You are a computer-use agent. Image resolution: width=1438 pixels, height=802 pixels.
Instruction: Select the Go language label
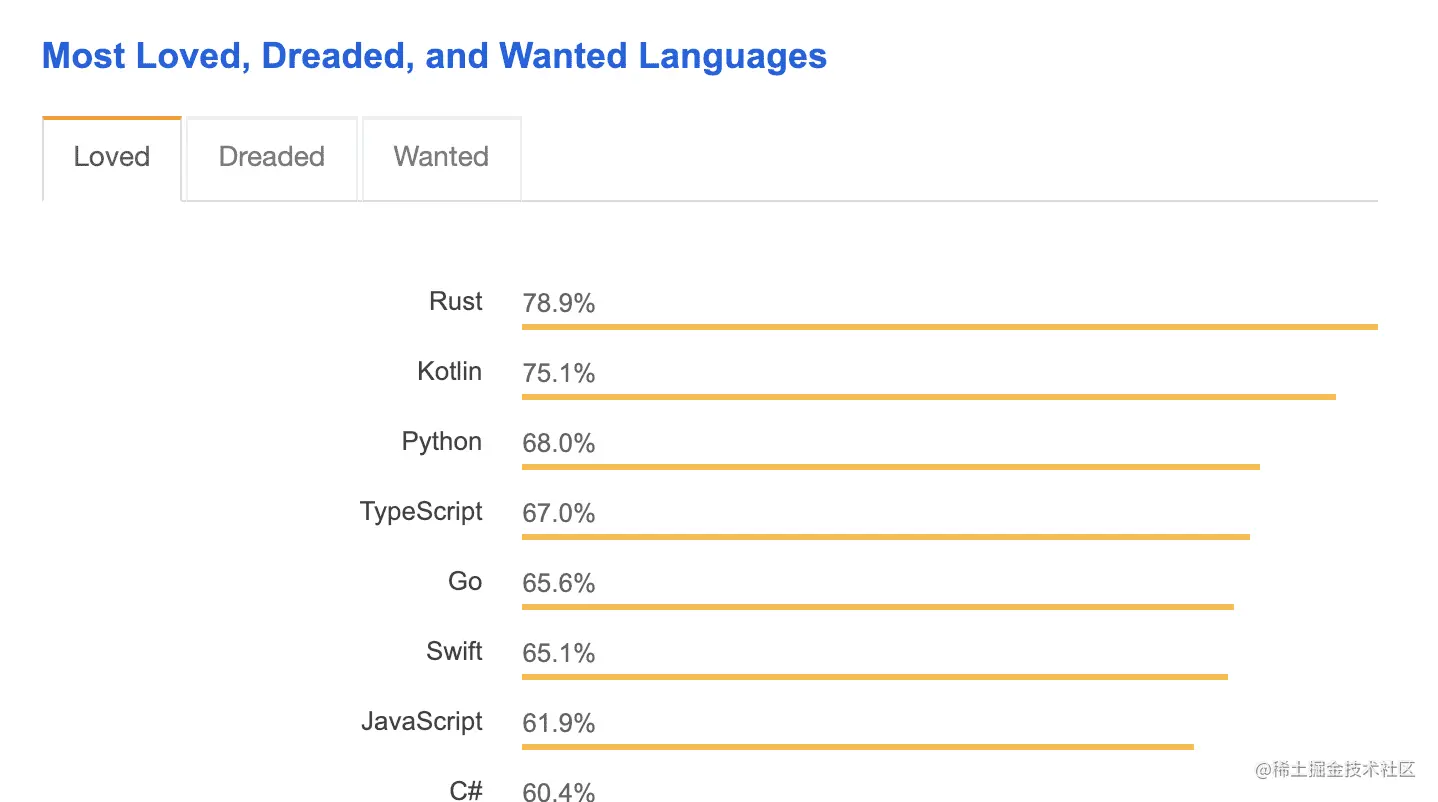click(464, 581)
